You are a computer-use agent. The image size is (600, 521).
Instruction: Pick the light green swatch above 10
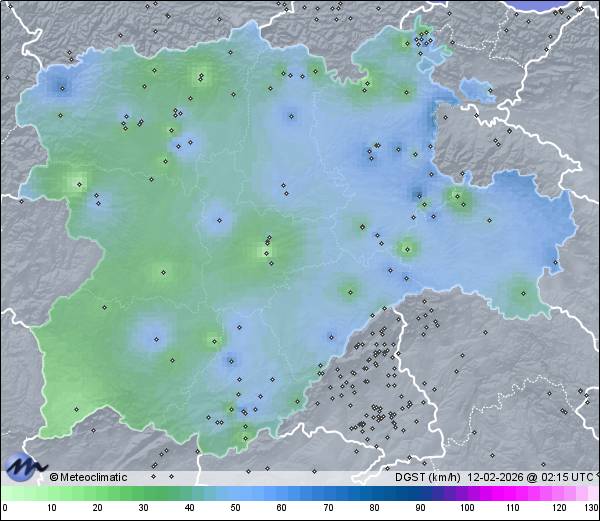(x=51, y=493)
